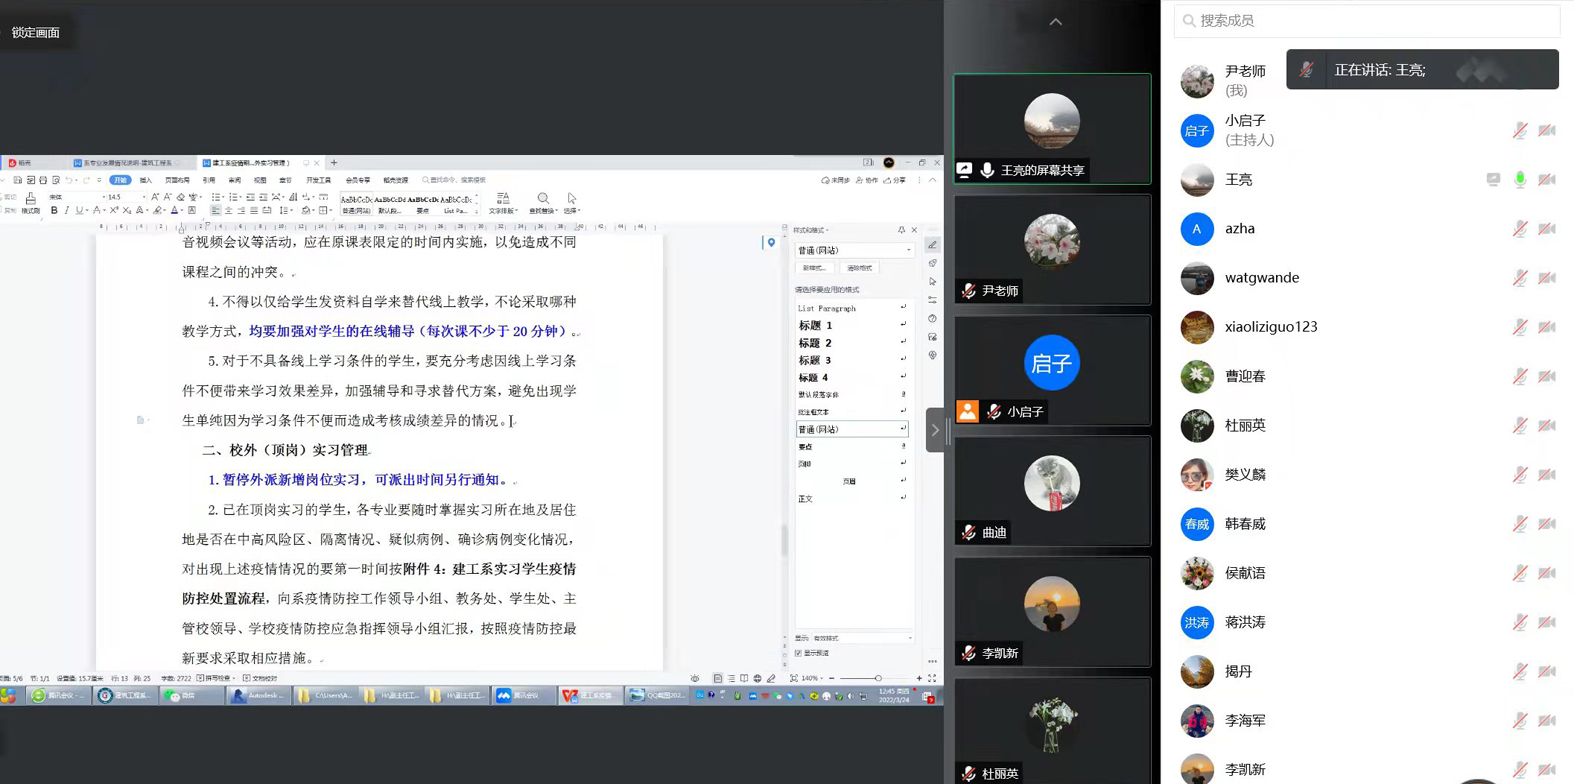The image size is (1574, 784).
Task: Click the Italic formatting icon
Action: 67,211
